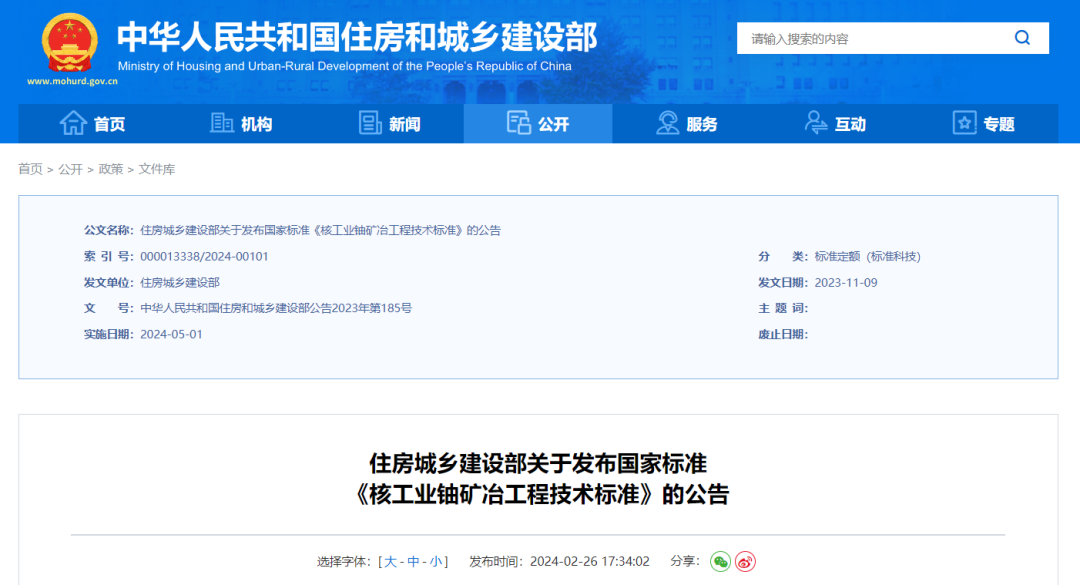The height and width of the screenshot is (585, 1080).
Task: Click the 公开 disclosure icon
Action: click(519, 122)
